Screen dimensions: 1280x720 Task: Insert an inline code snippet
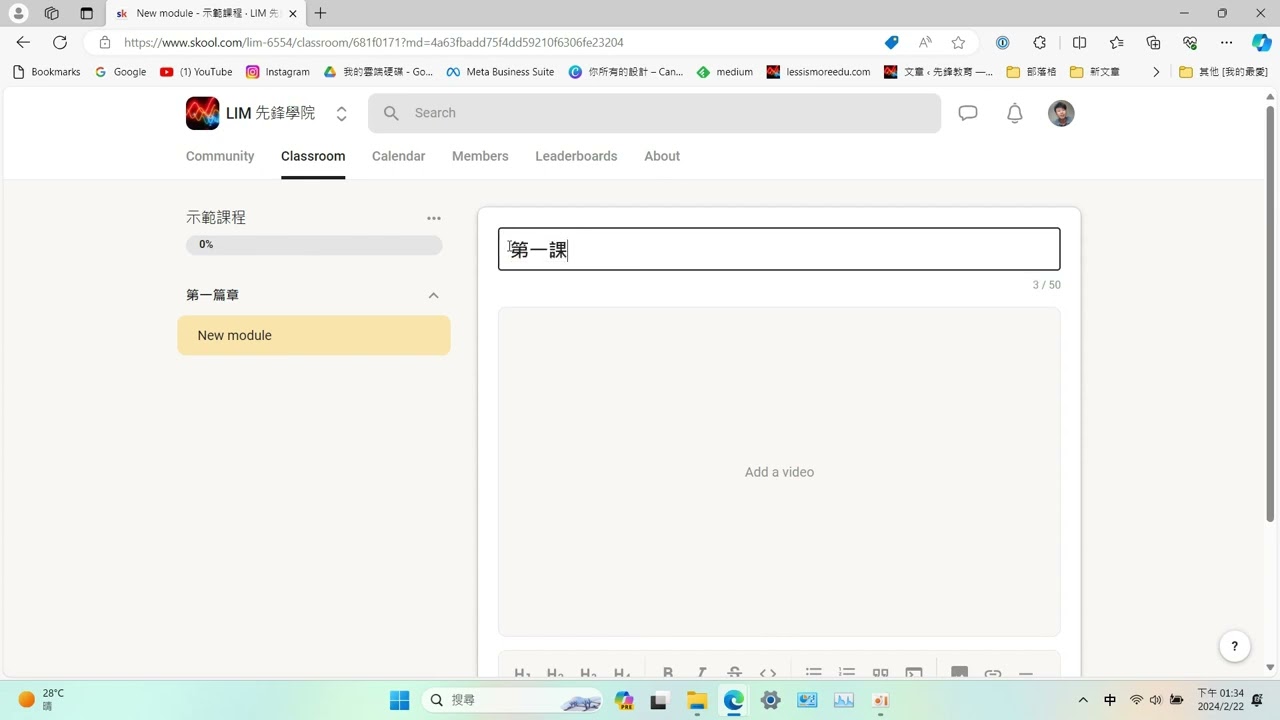(768, 672)
